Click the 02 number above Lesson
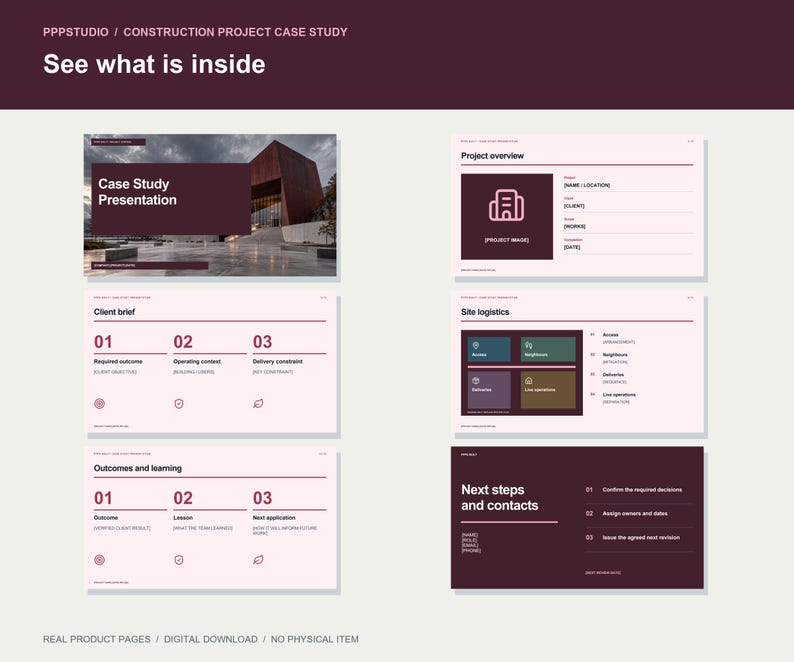794x662 pixels. click(183, 498)
